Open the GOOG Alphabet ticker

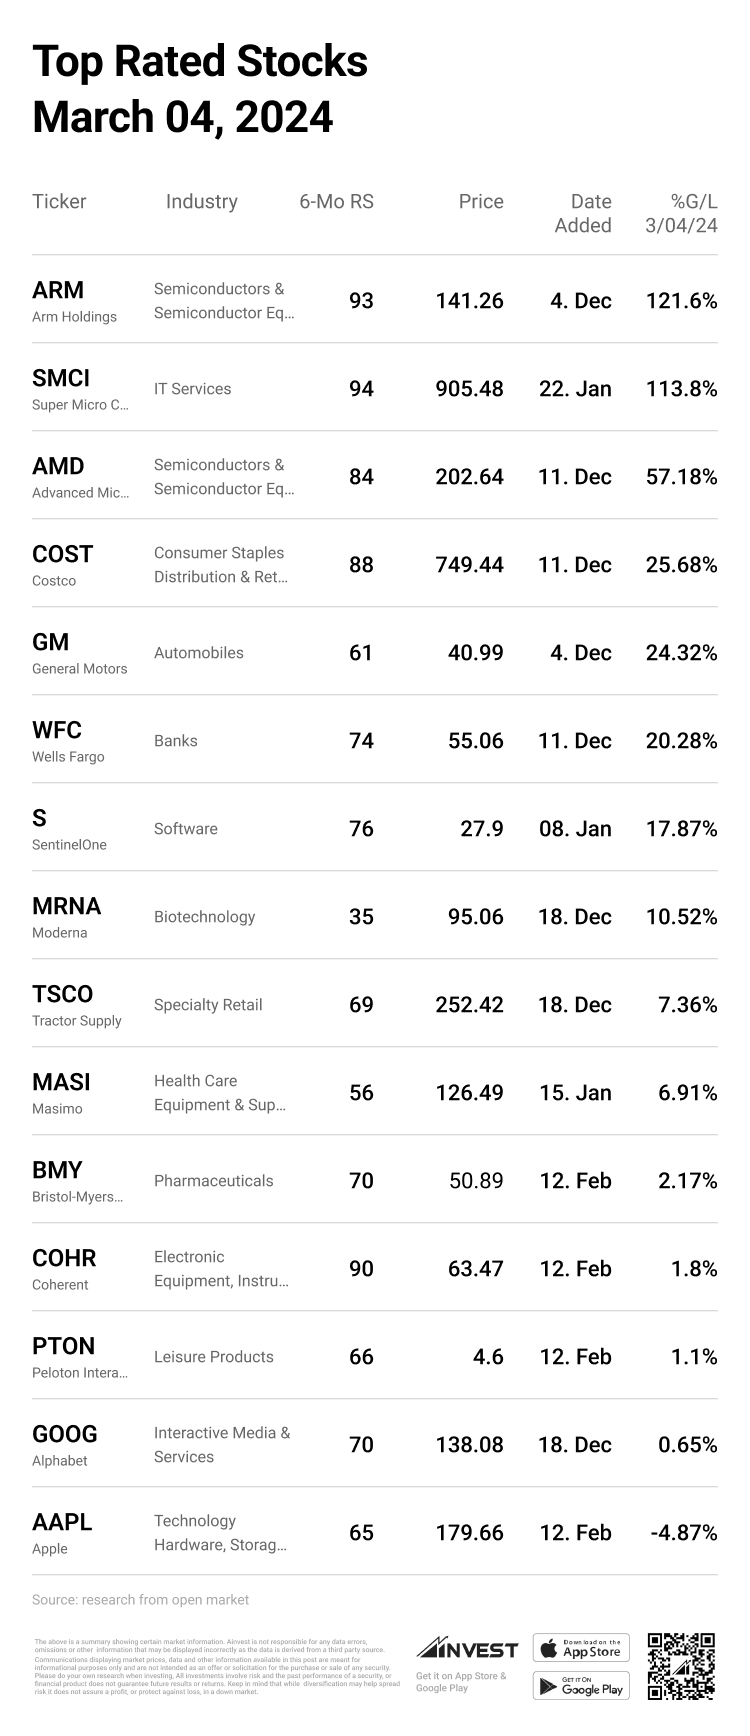point(65,1434)
